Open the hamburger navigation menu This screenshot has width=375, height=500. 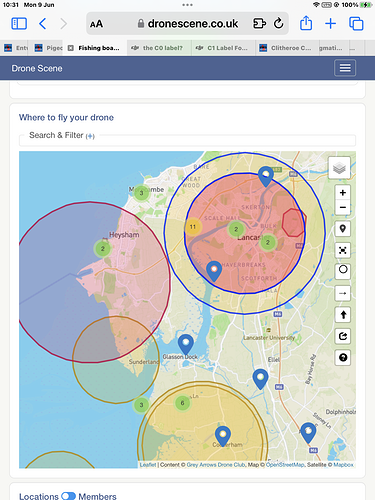click(345, 68)
